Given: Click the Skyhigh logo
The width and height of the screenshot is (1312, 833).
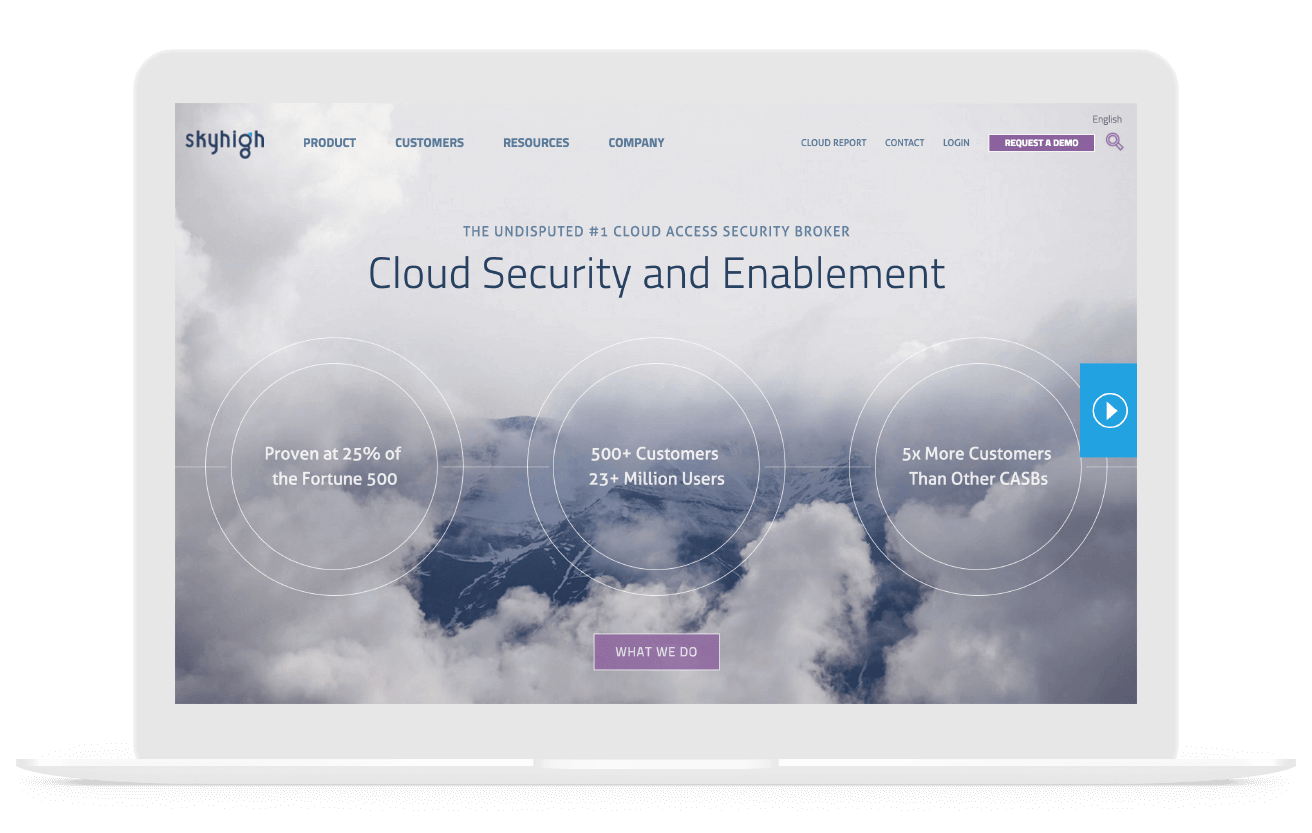Looking at the screenshot, I should click(225, 143).
